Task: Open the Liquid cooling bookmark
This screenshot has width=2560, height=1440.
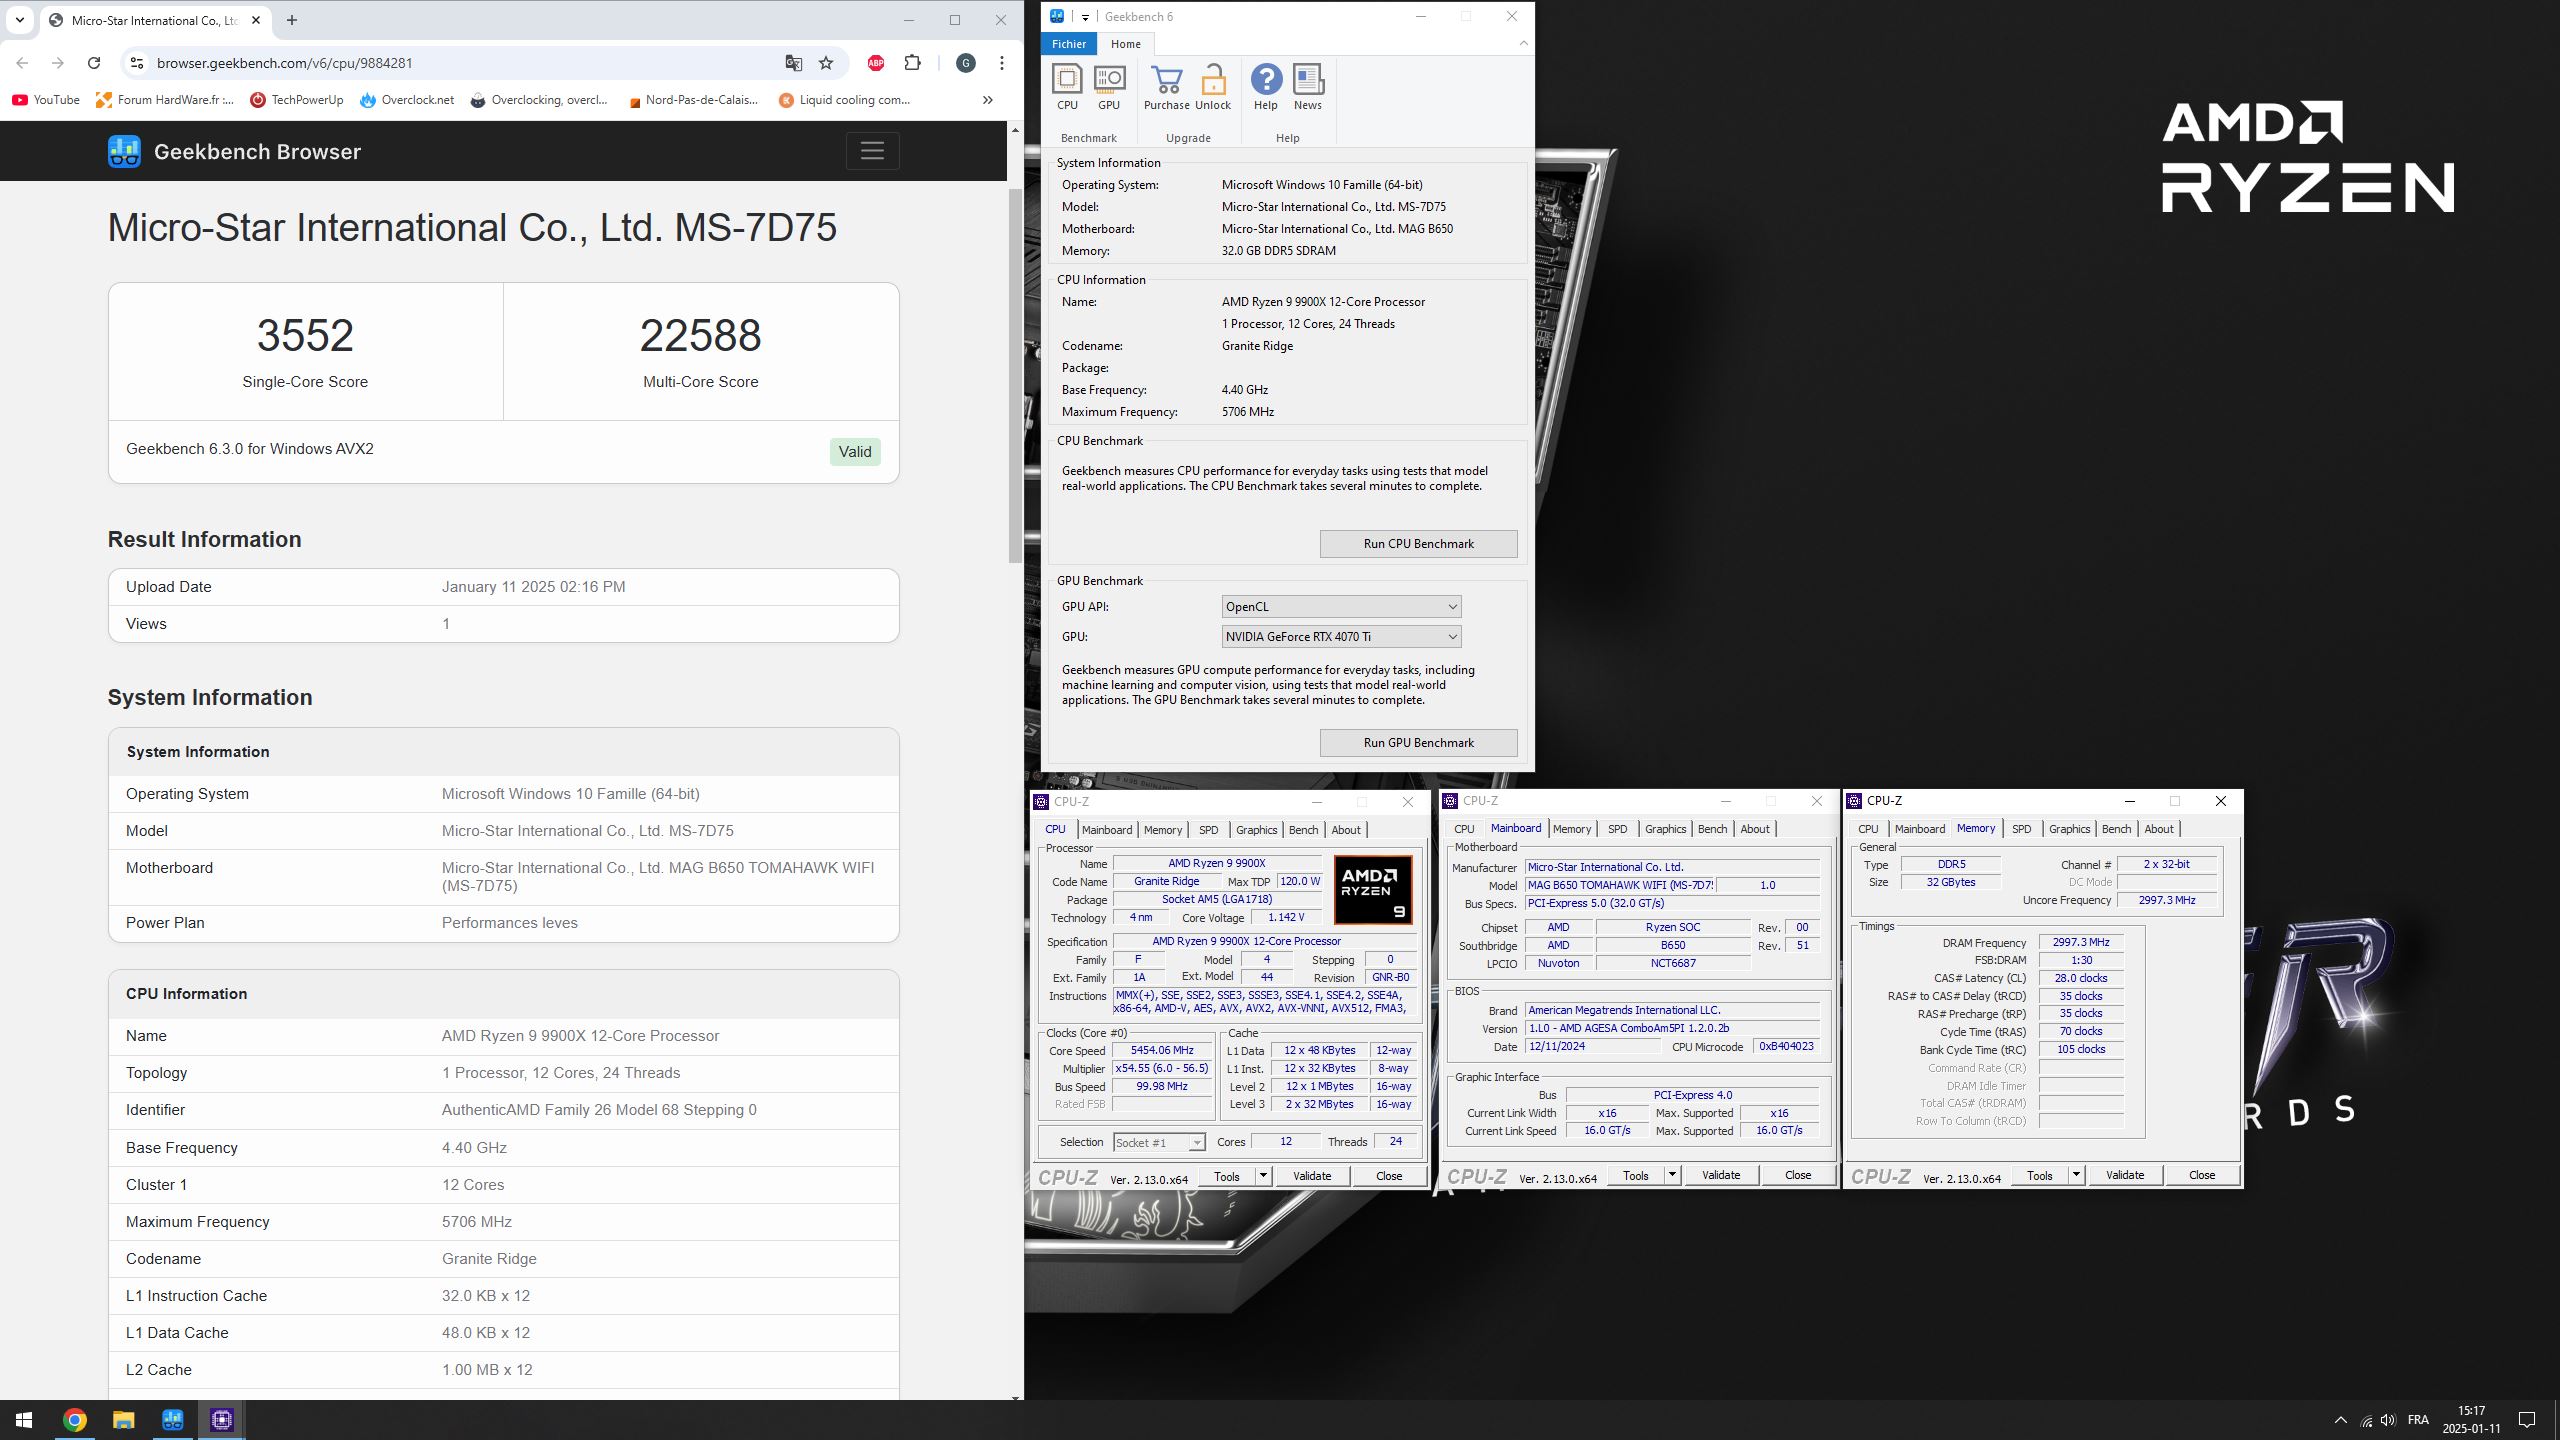Action: (845, 100)
